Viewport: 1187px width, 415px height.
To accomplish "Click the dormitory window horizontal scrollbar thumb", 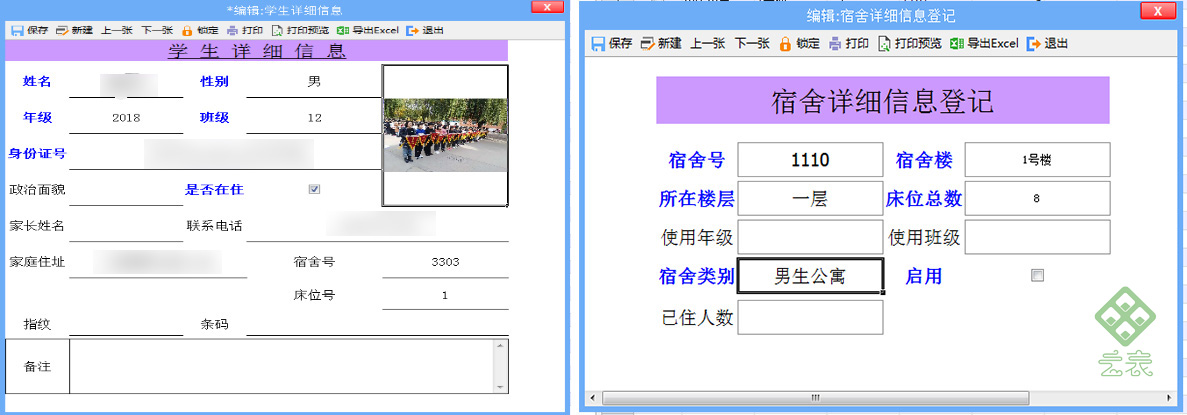I will (815, 398).
